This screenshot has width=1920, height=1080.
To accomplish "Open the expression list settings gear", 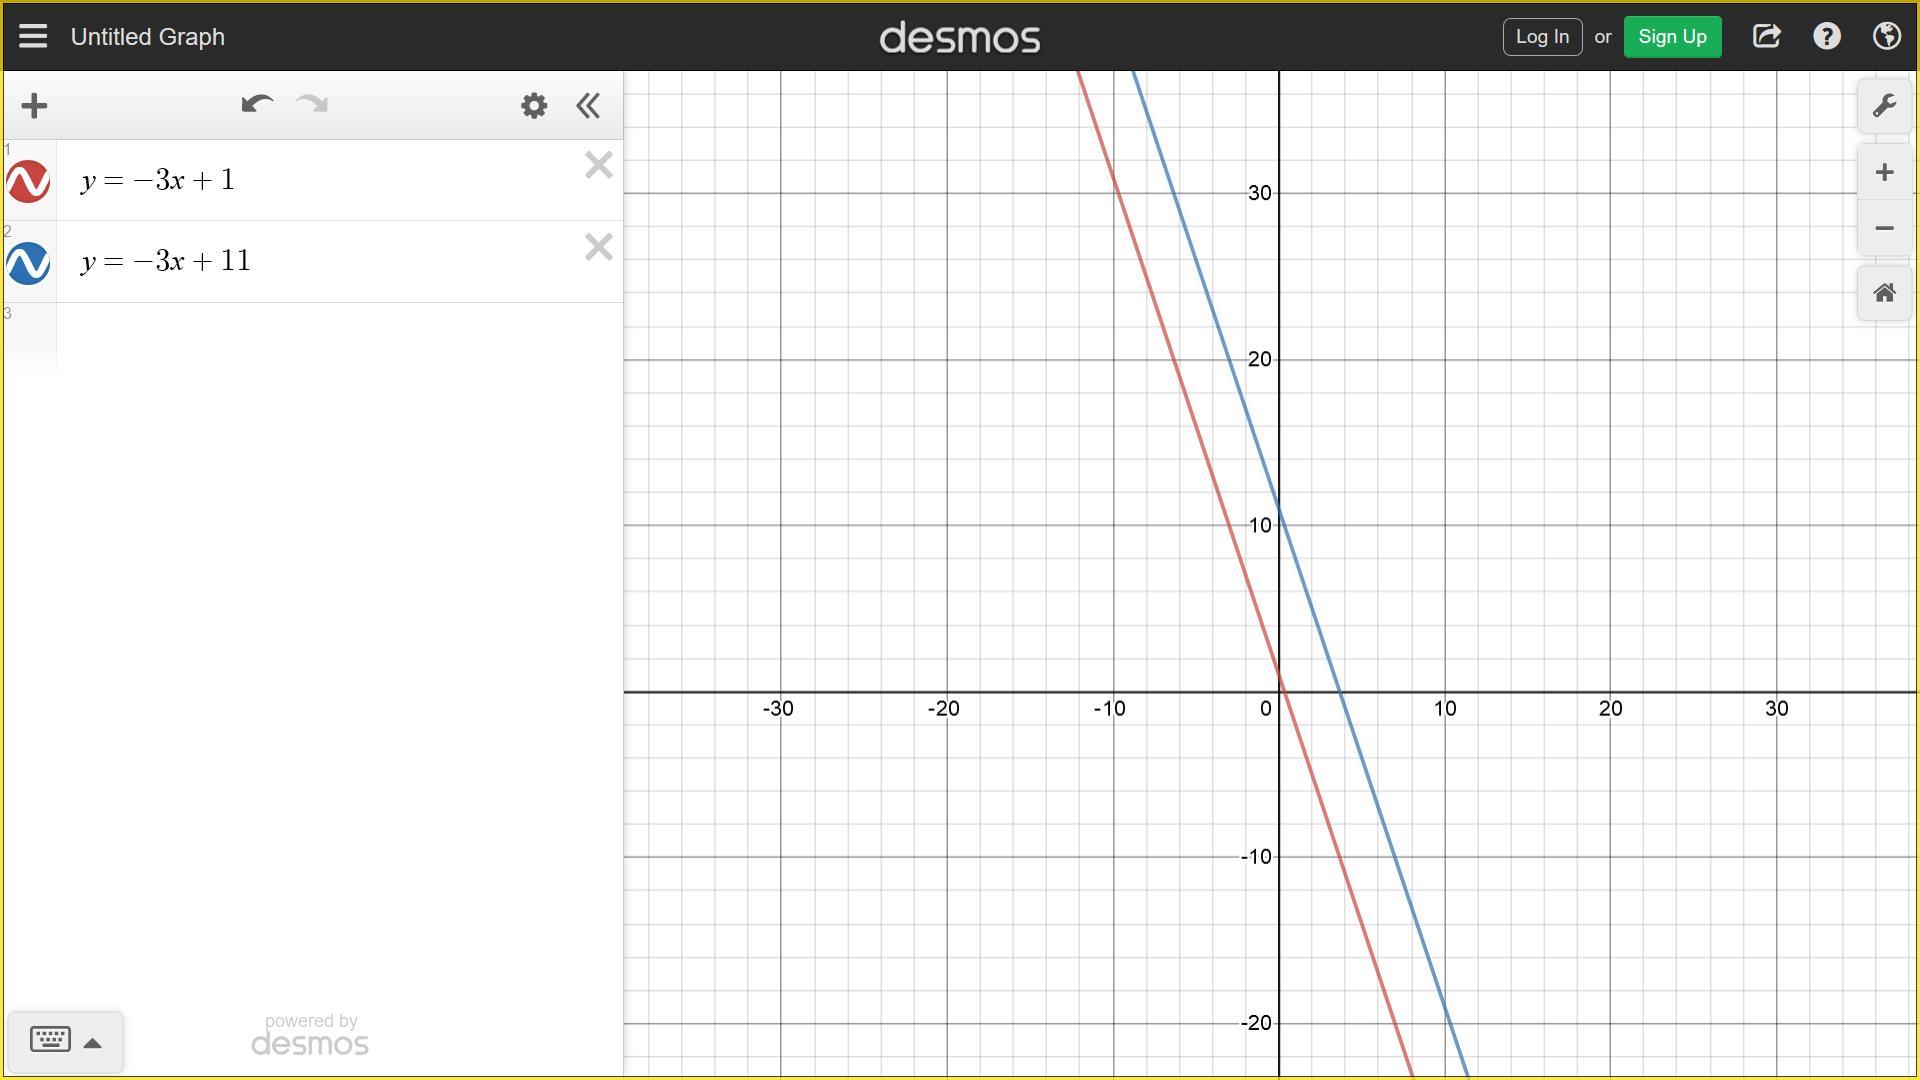I will coord(534,106).
